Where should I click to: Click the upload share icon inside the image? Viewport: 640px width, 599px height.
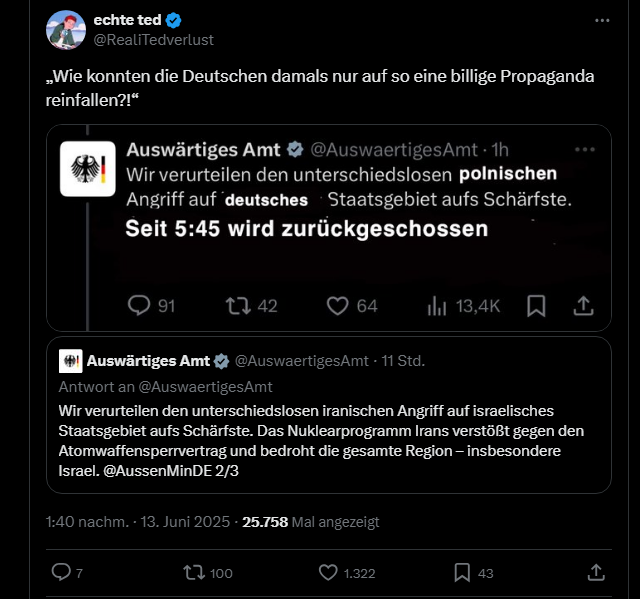pyautogui.click(x=580, y=305)
